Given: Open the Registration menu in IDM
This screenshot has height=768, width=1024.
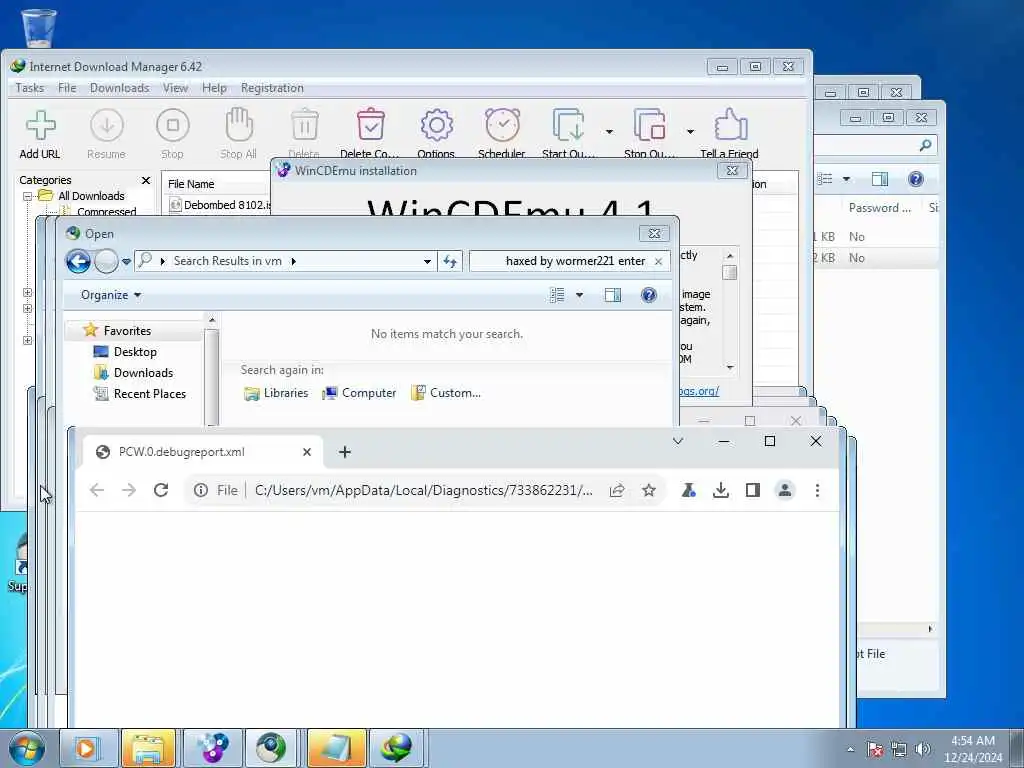Looking at the screenshot, I should [x=272, y=88].
